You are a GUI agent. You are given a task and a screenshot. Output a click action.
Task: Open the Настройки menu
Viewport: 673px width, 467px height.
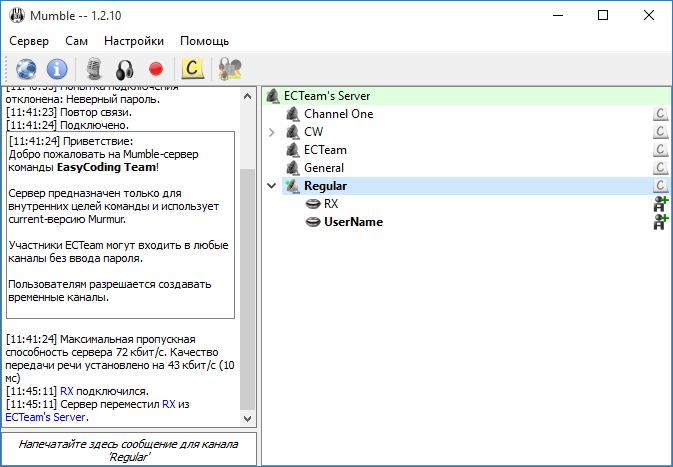click(134, 41)
